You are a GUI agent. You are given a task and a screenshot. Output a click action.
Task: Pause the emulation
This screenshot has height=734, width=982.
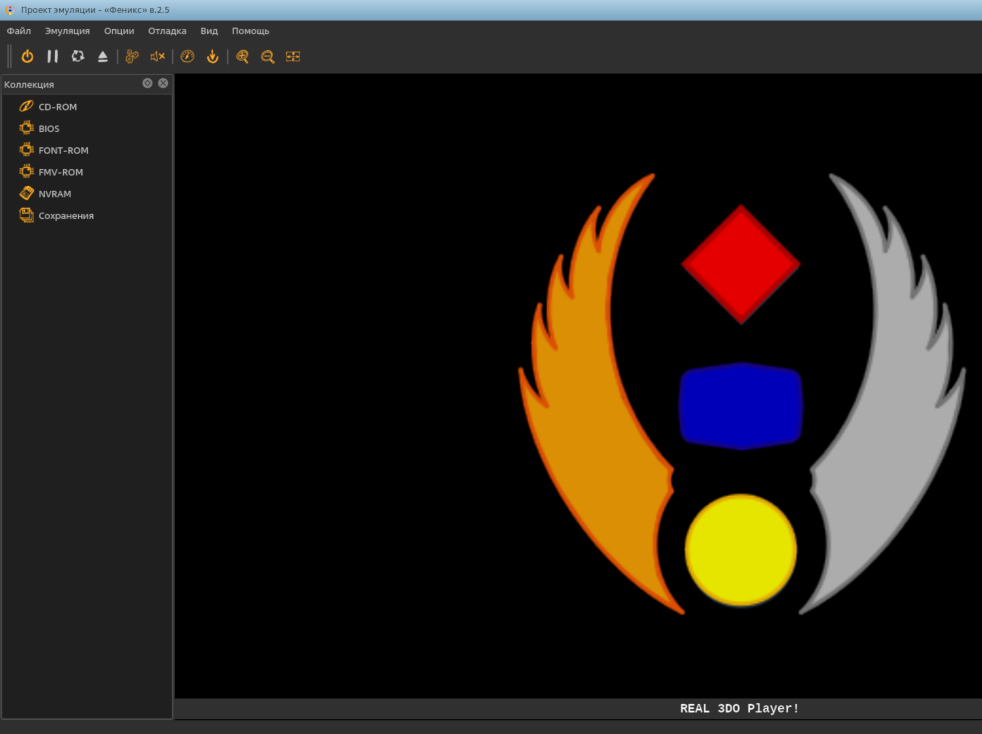click(x=53, y=56)
